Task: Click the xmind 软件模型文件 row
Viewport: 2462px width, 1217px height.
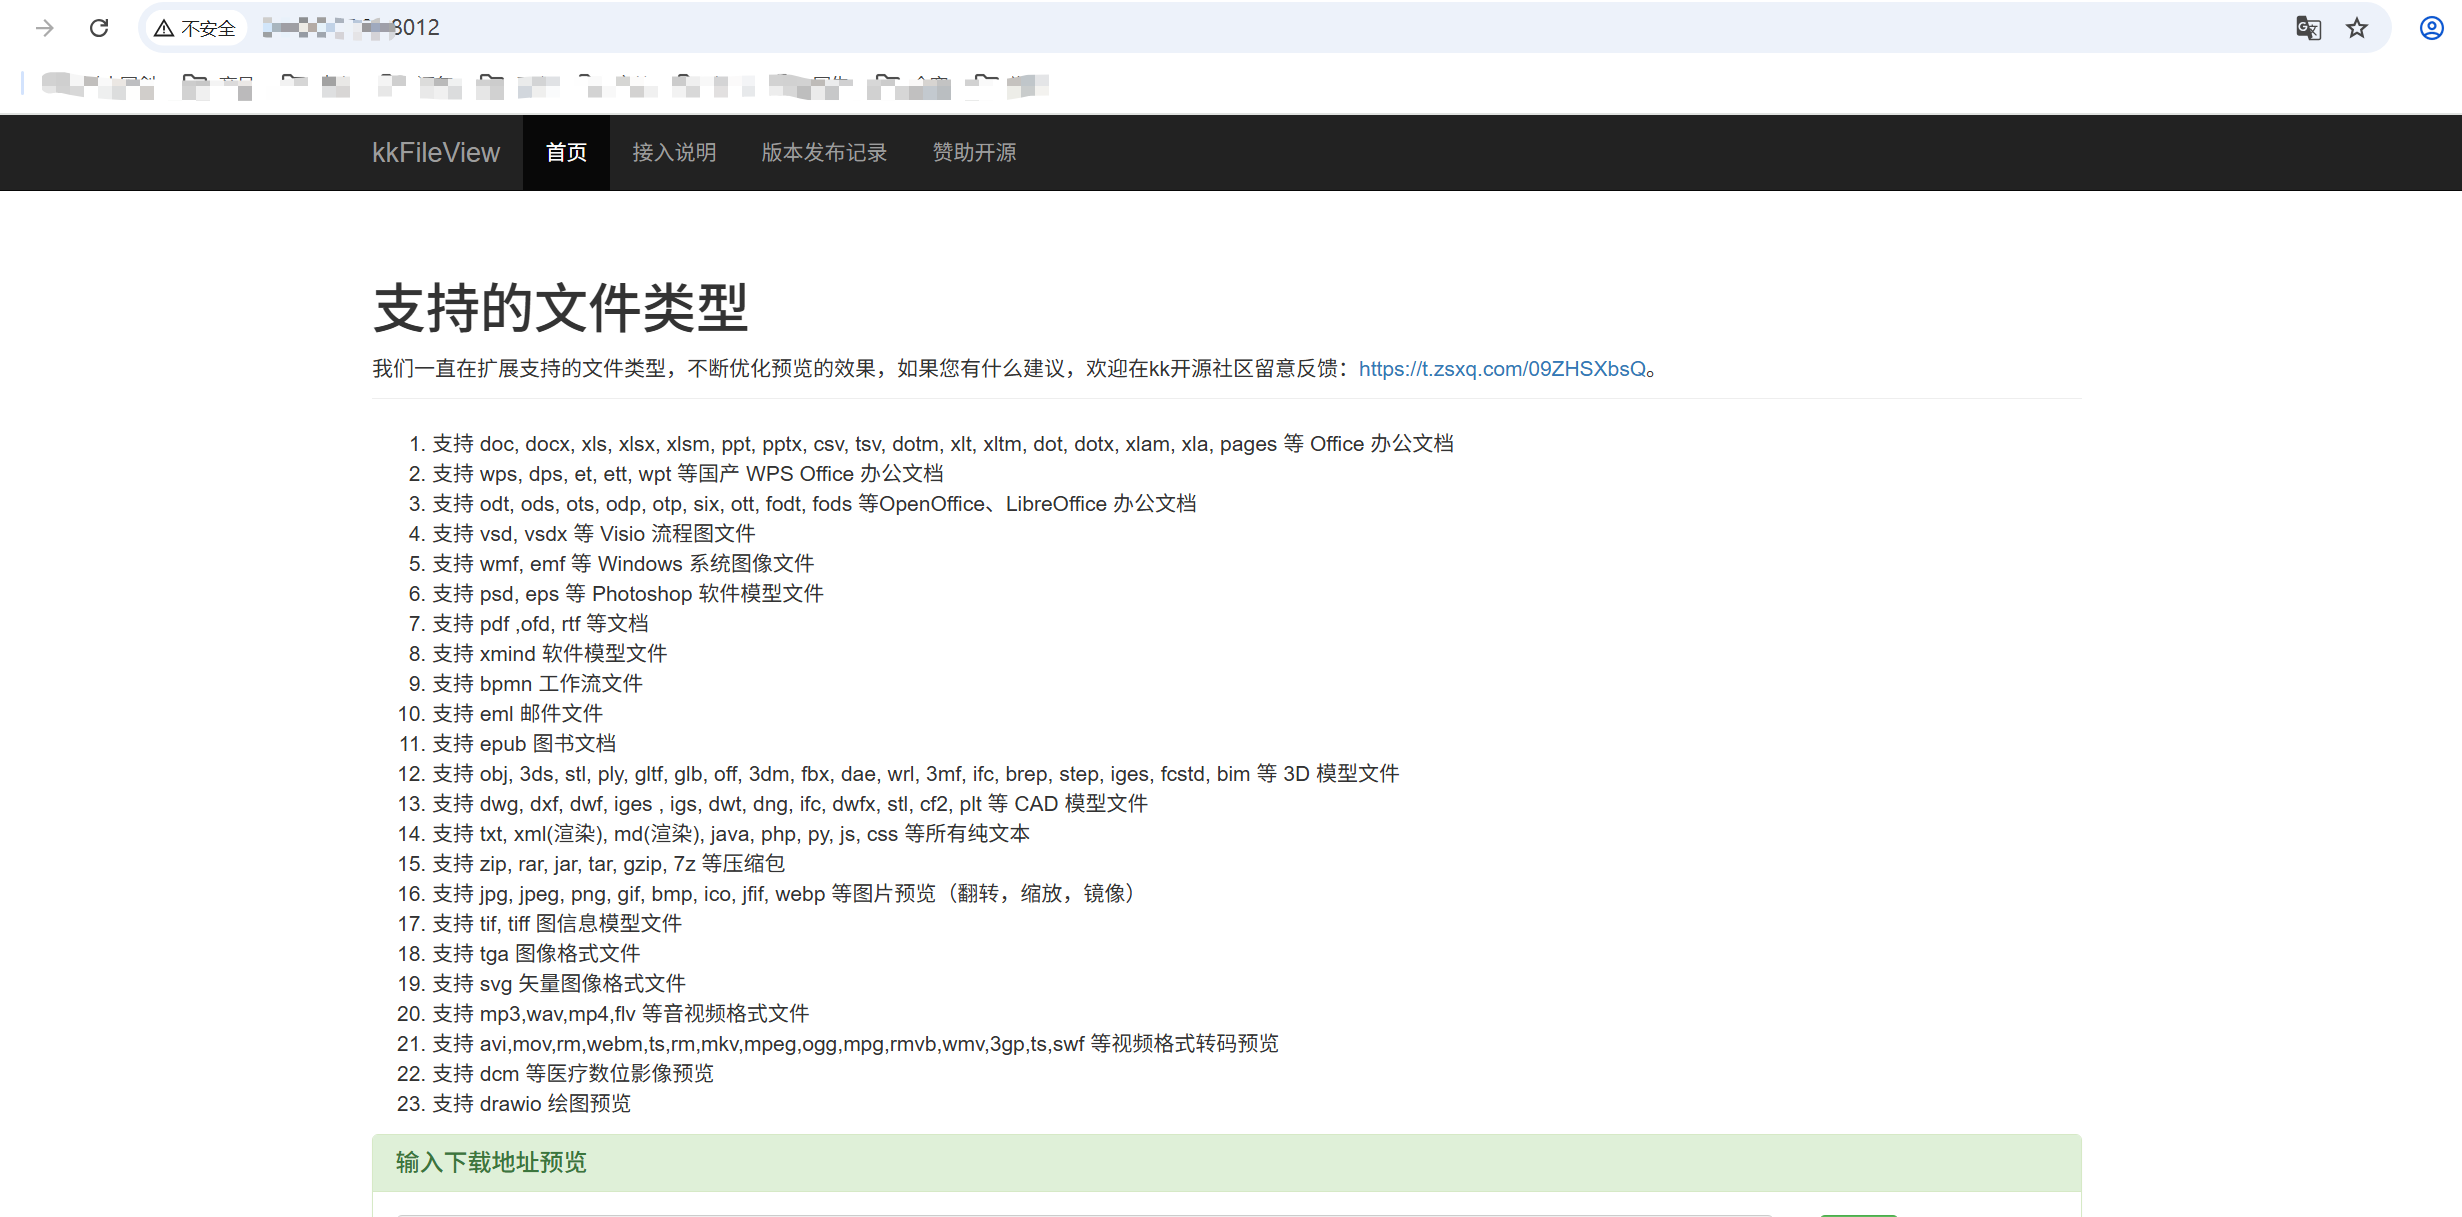Action: point(550,654)
